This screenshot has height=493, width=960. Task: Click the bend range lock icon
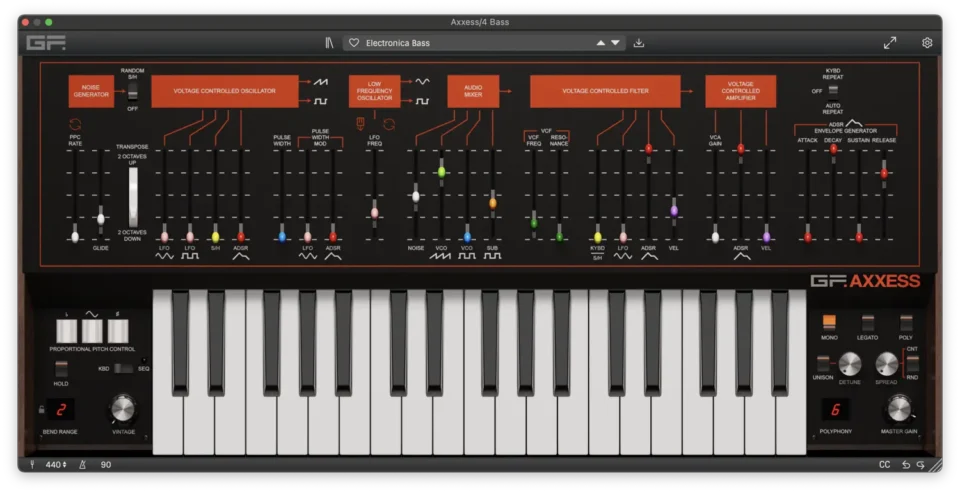click(41, 409)
